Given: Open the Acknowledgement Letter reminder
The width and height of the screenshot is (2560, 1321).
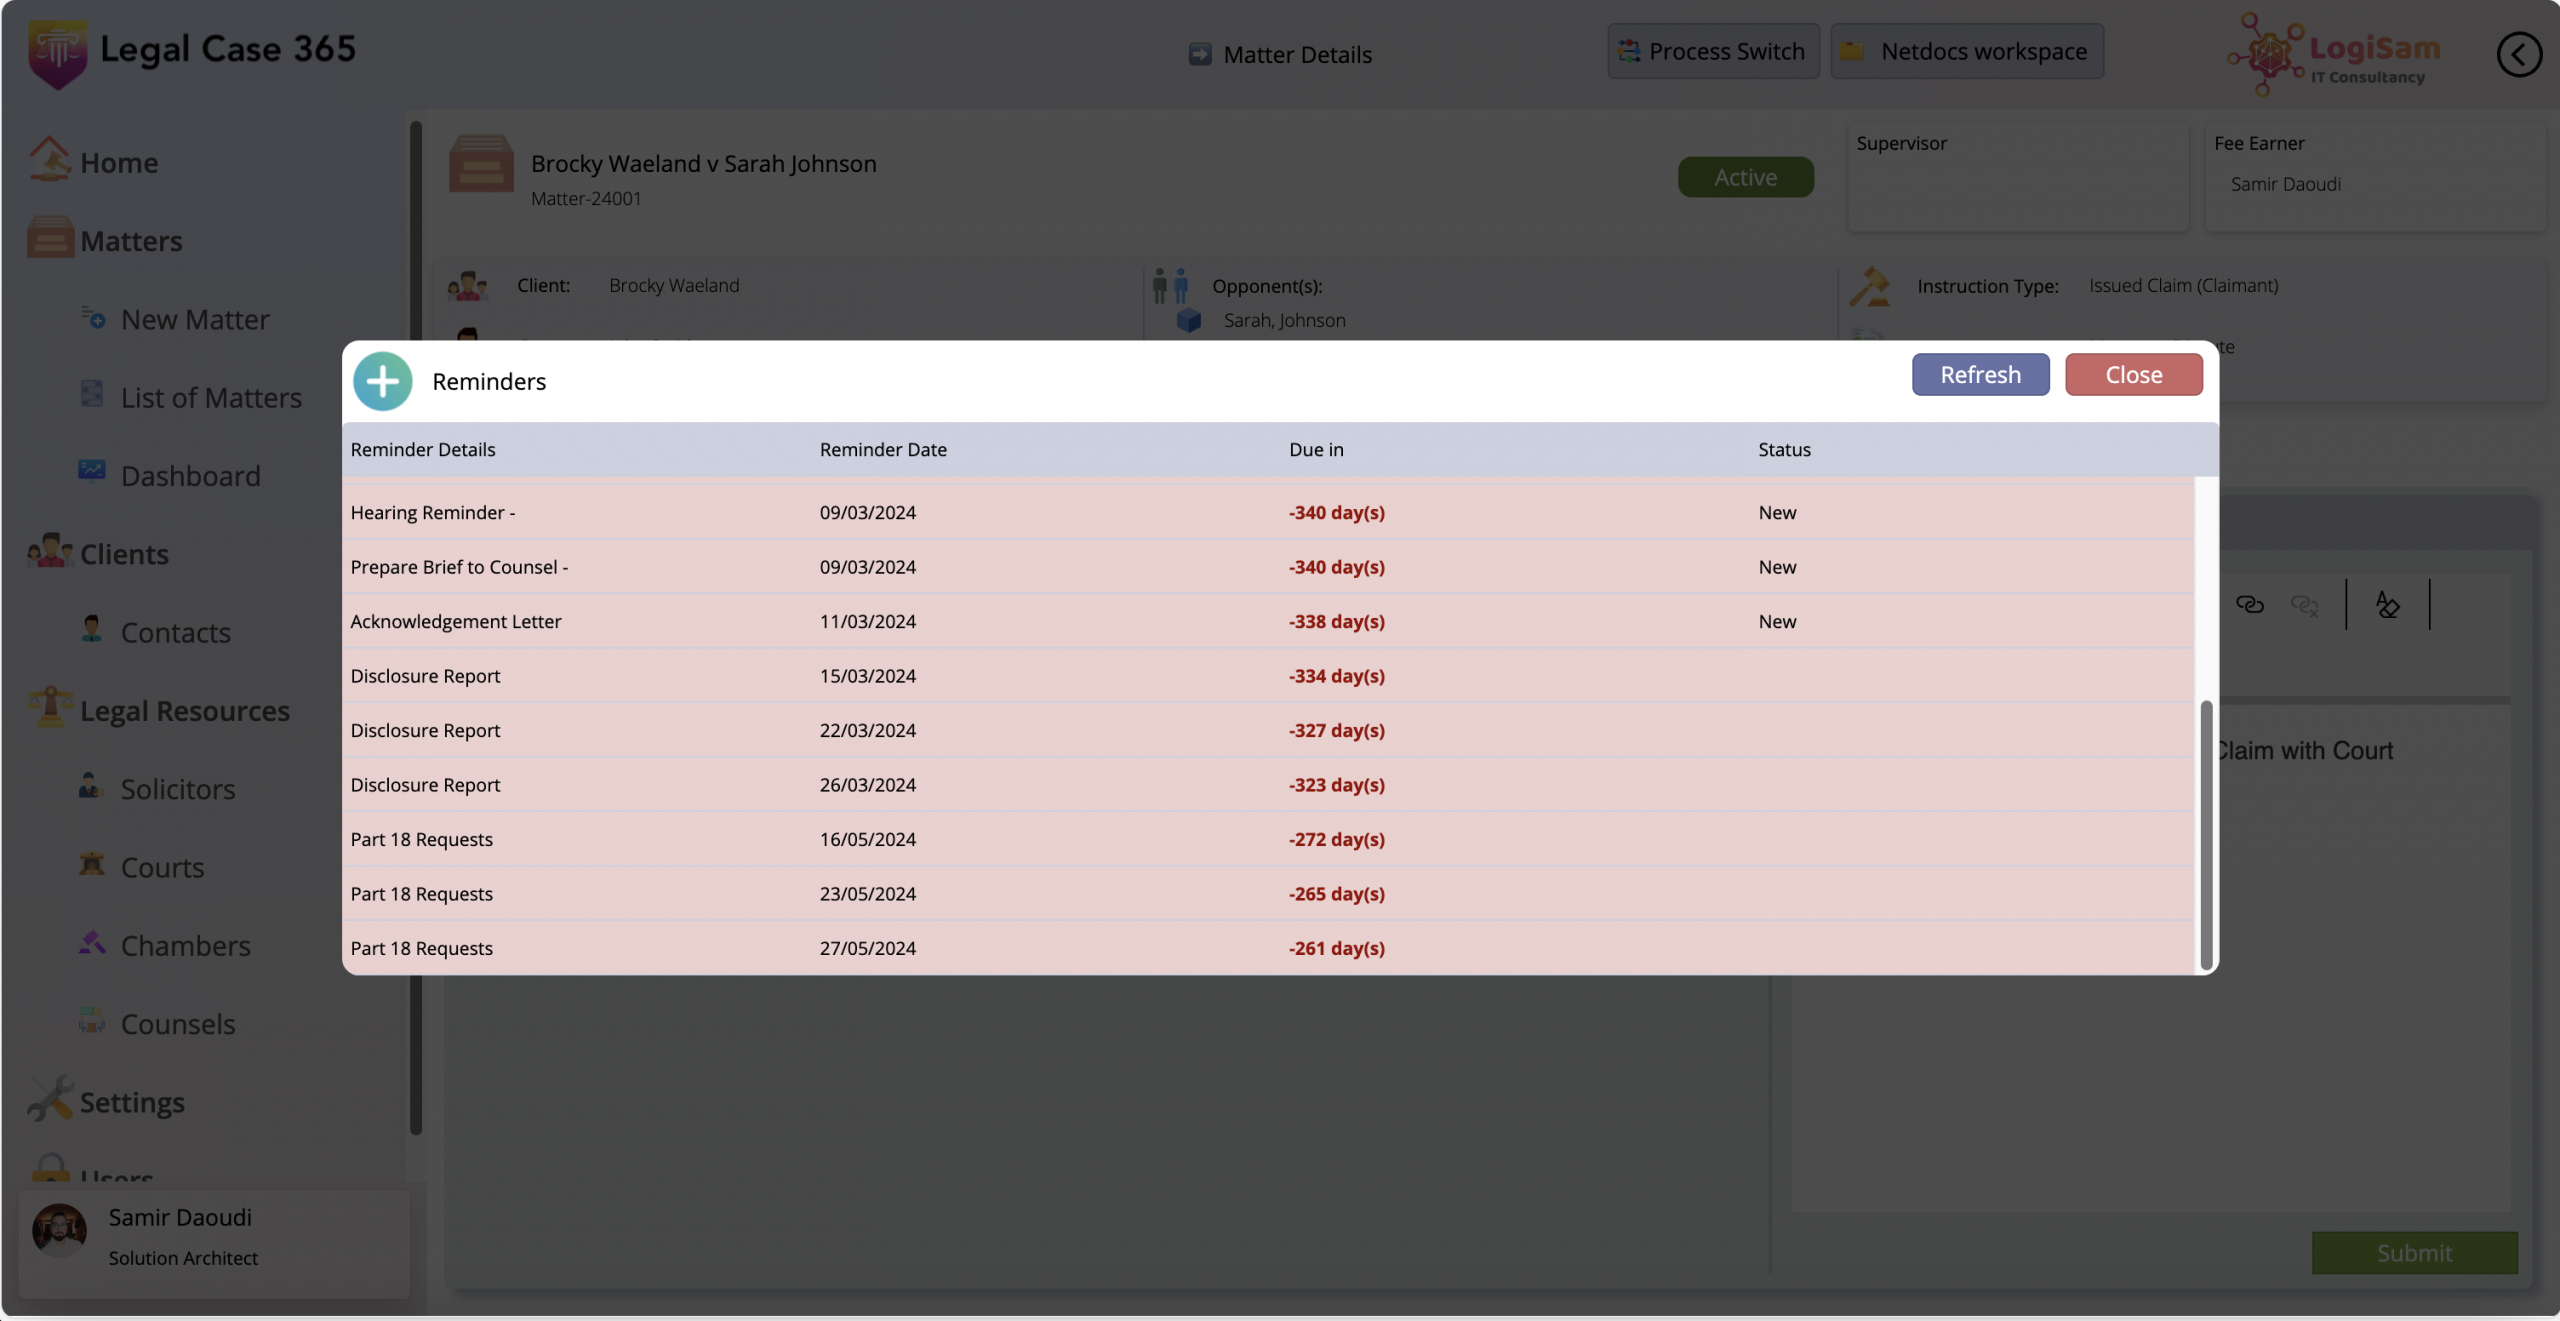Looking at the screenshot, I should click(456, 622).
